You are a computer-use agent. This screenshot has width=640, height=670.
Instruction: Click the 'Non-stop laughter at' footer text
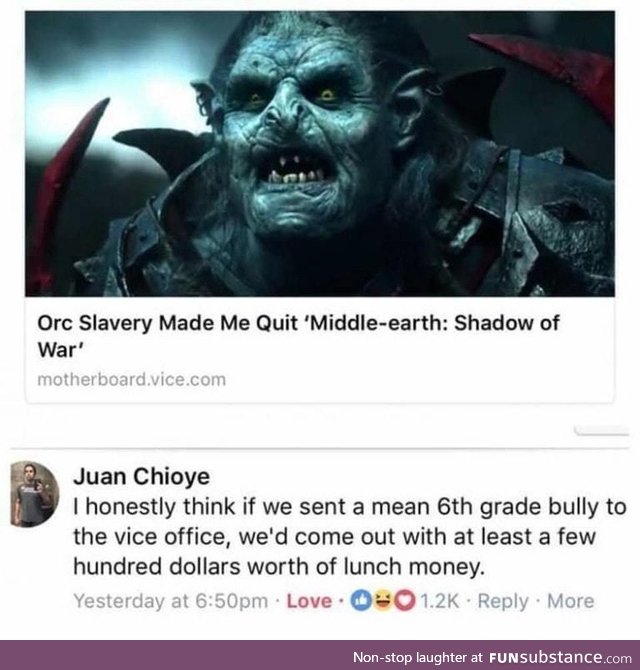click(418, 657)
